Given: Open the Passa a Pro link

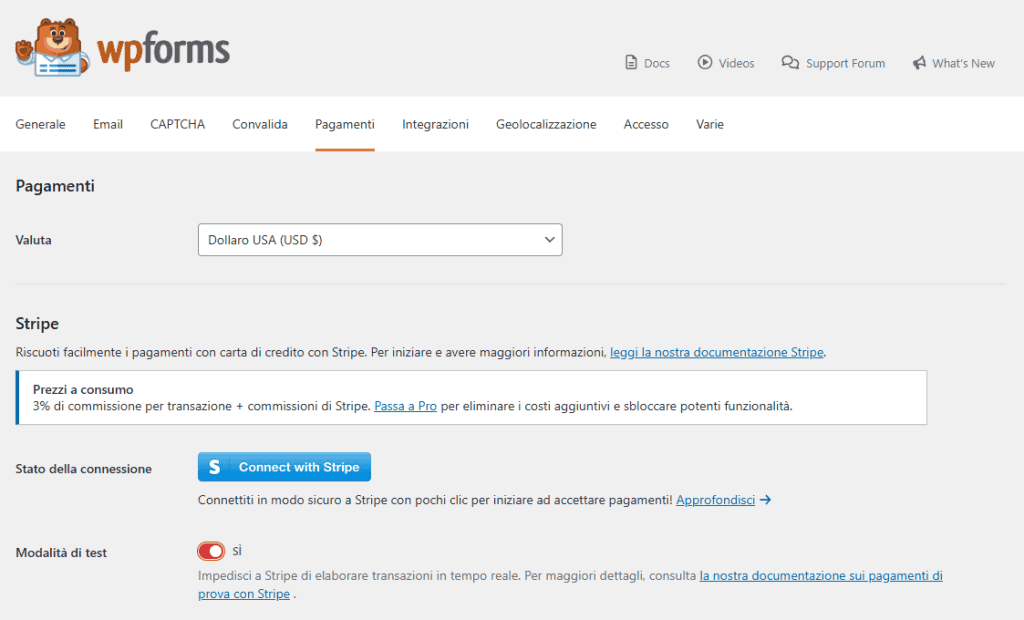Looking at the screenshot, I should (405, 406).
